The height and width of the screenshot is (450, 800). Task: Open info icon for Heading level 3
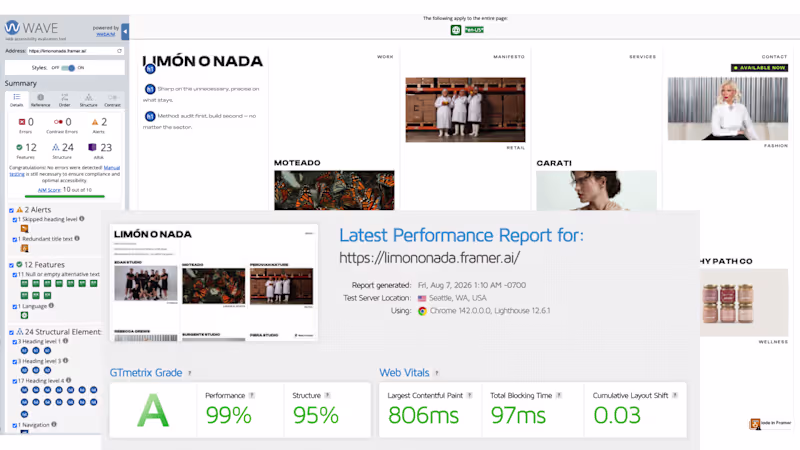pos(65,361)
